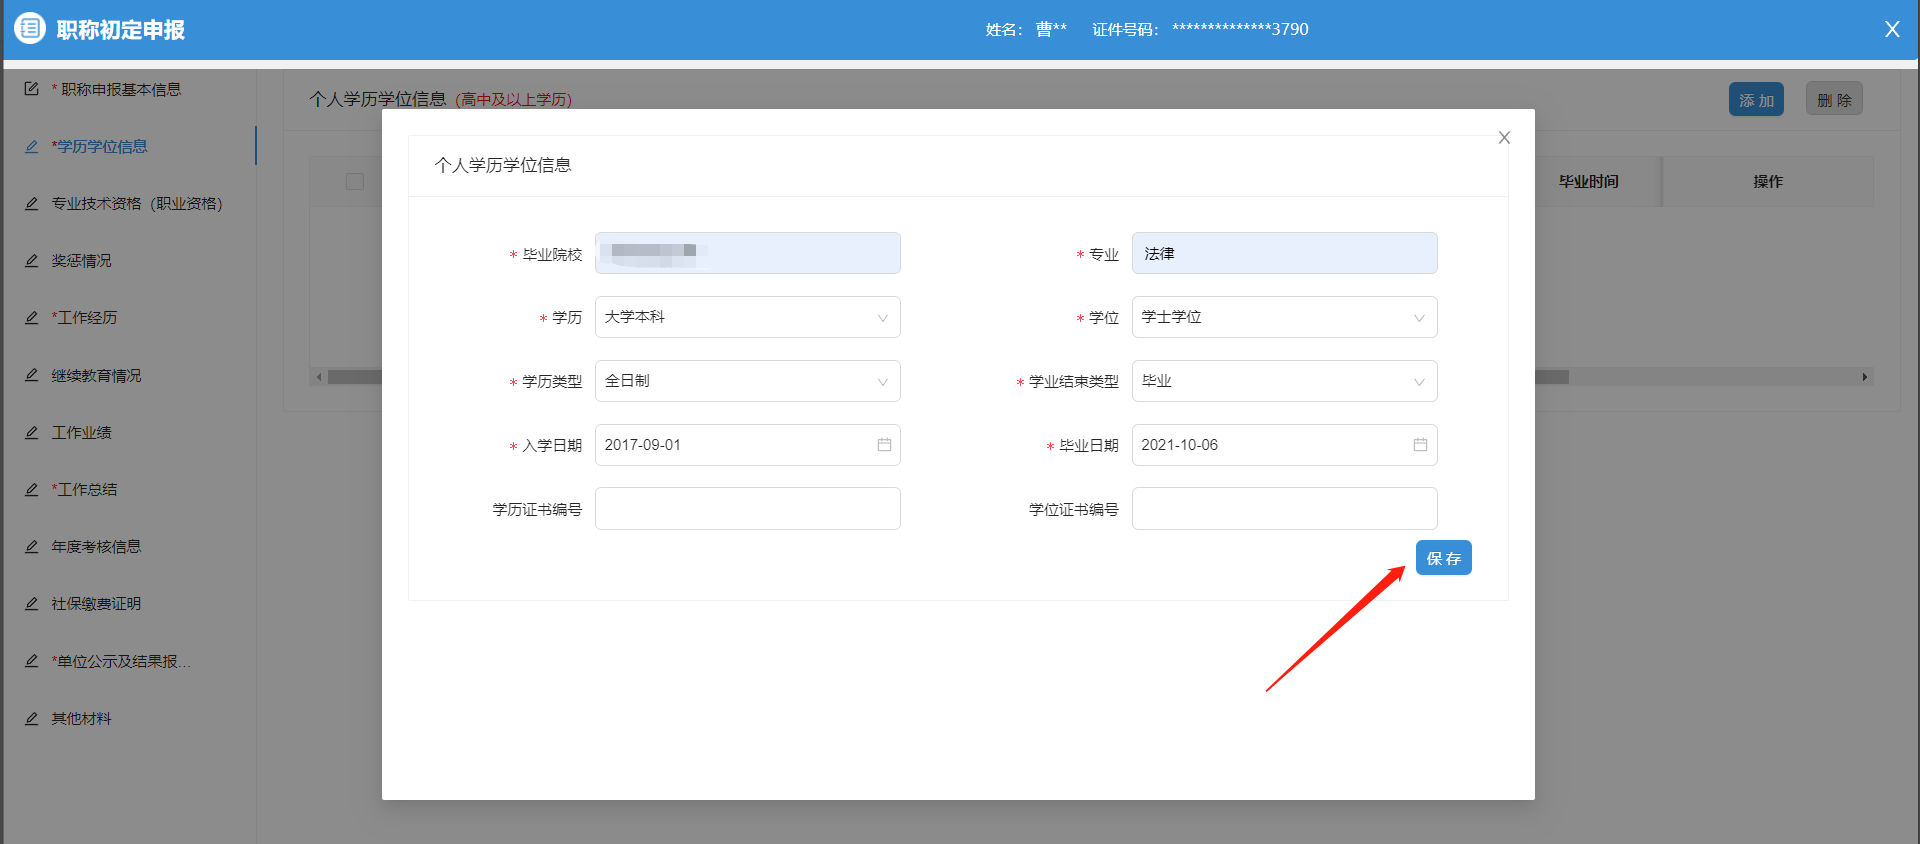Image resolution: width=1920 pixels, height=844 pixels.
Task: Click the 毕业日期 field 2021-10-06
Action: (1284, 445)
